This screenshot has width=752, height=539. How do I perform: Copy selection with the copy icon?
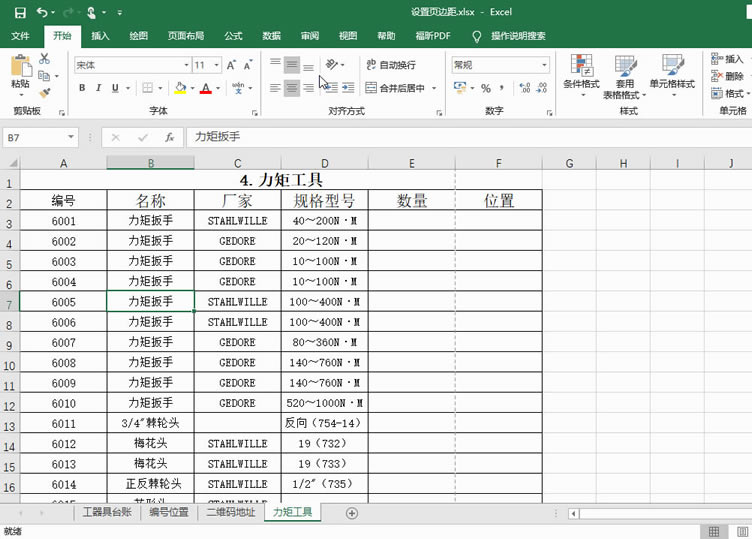(x=44, y=76)
